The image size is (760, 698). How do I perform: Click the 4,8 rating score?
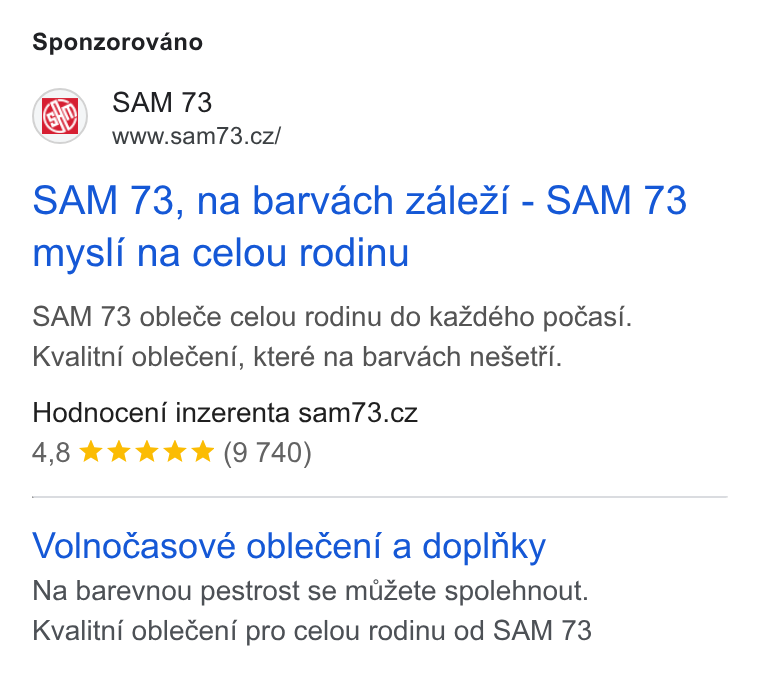51,453
